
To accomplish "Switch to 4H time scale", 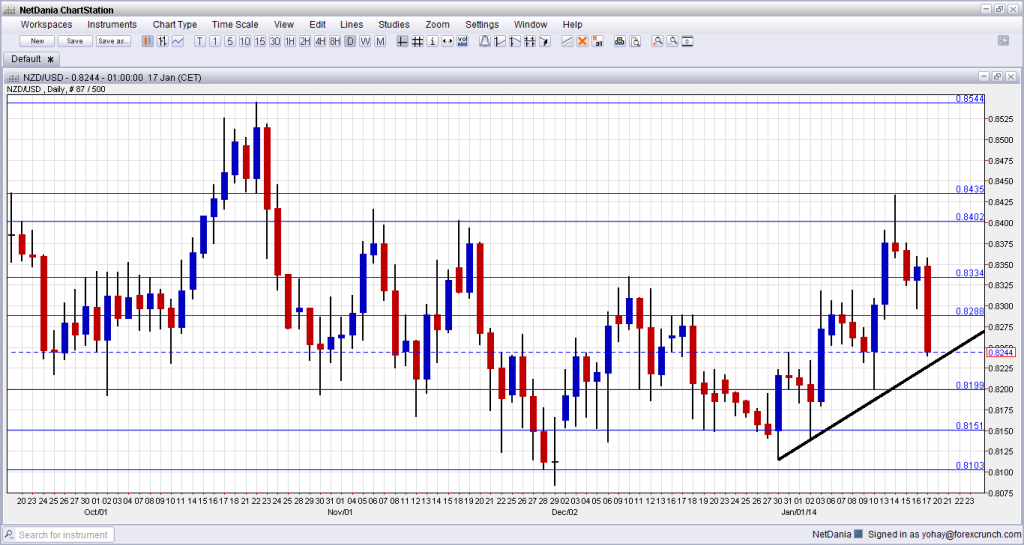I will (320, 41).
